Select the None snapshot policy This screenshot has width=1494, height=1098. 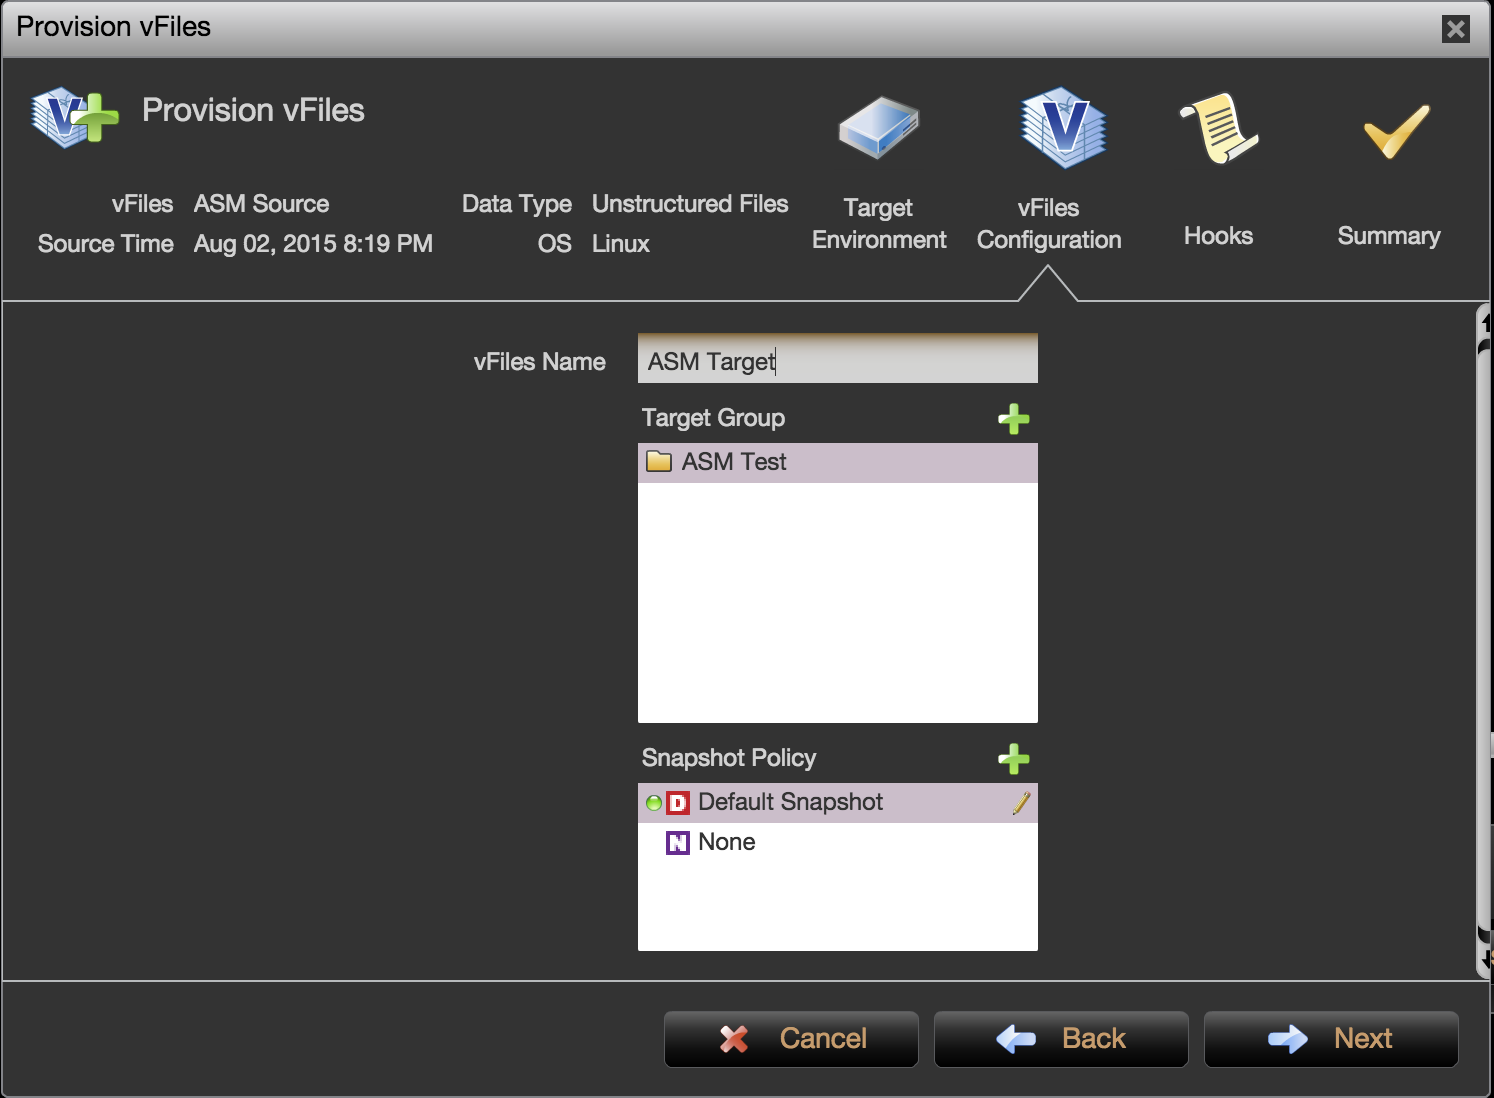[x=726, y=843]
